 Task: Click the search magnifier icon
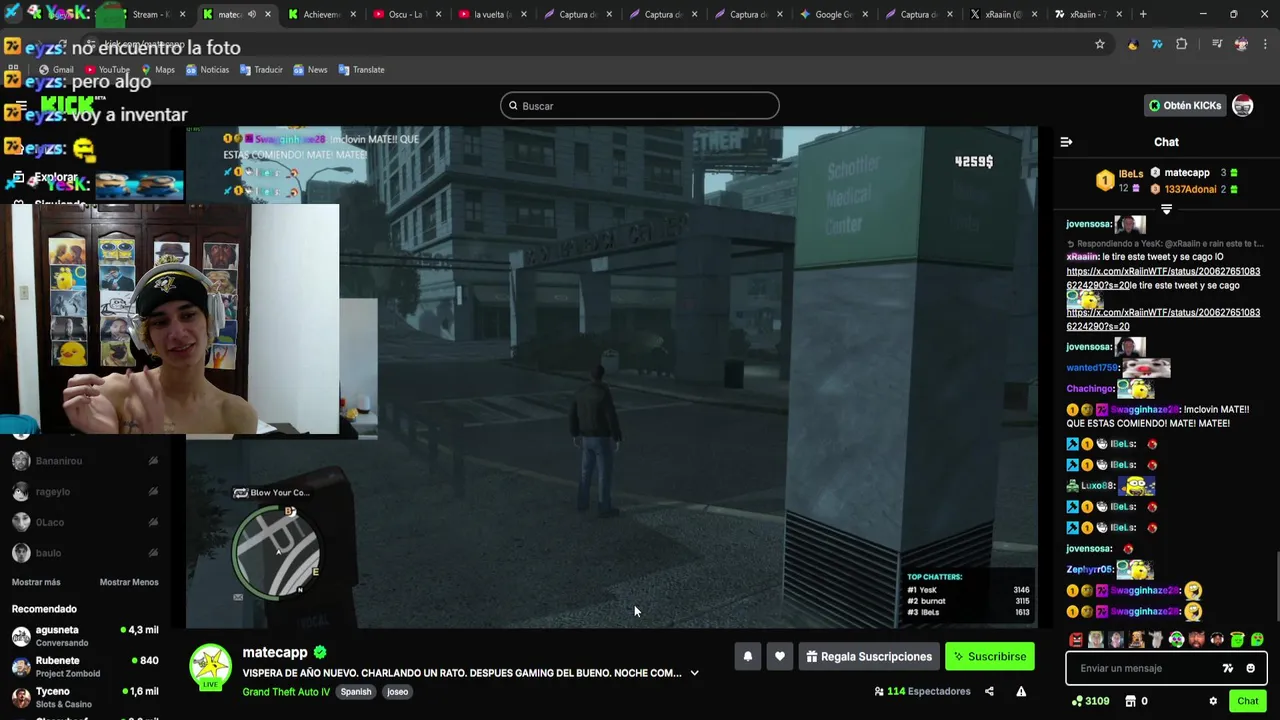[x=513, y=106]
